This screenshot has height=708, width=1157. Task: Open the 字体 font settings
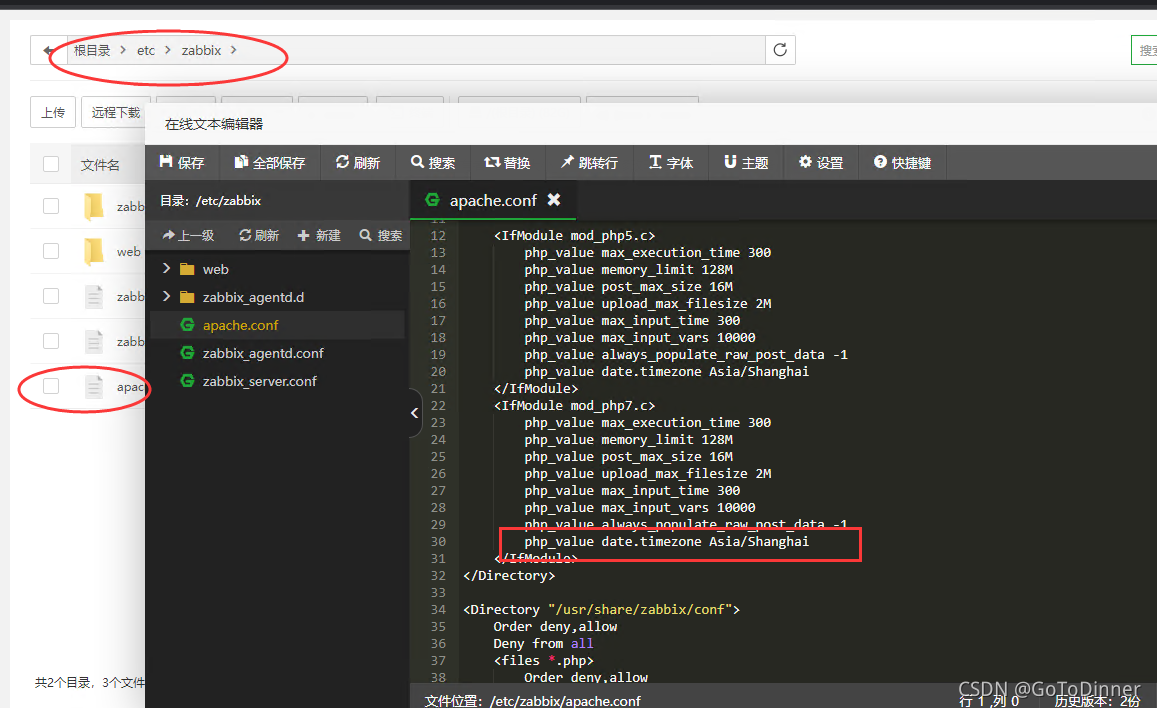[671, 162]
